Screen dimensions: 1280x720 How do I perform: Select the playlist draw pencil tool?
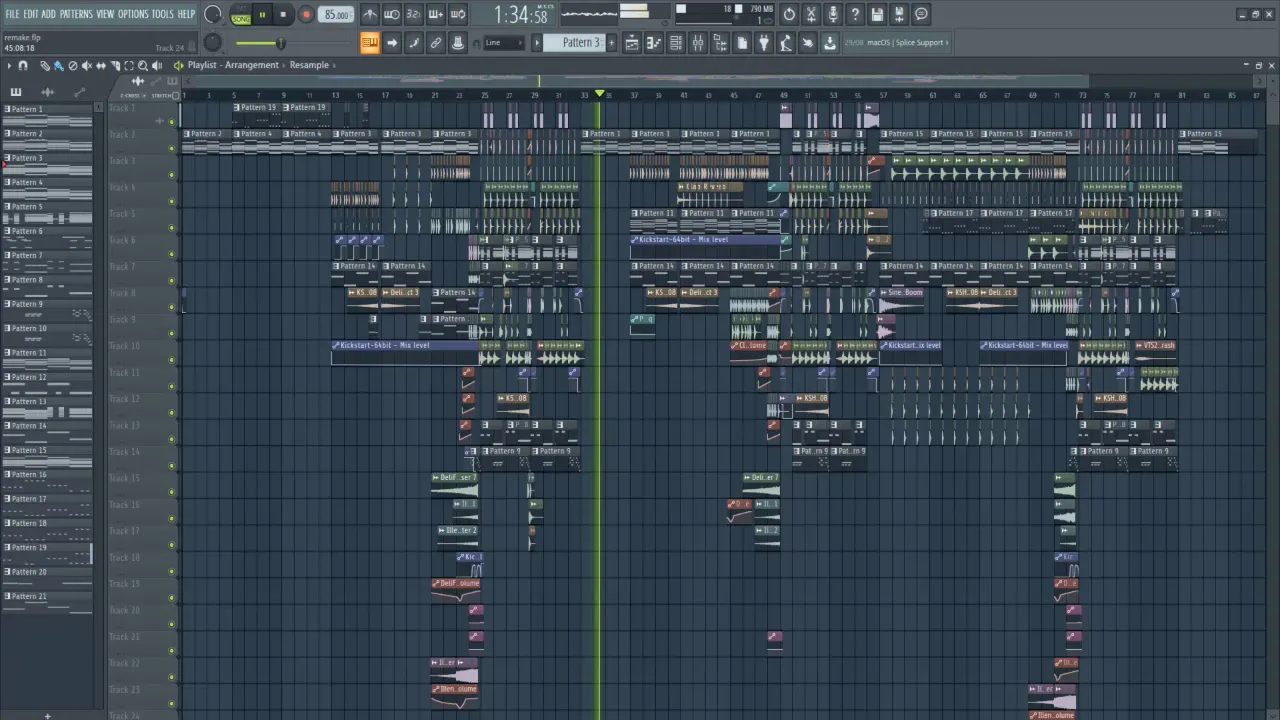click(x=45, y=65)
